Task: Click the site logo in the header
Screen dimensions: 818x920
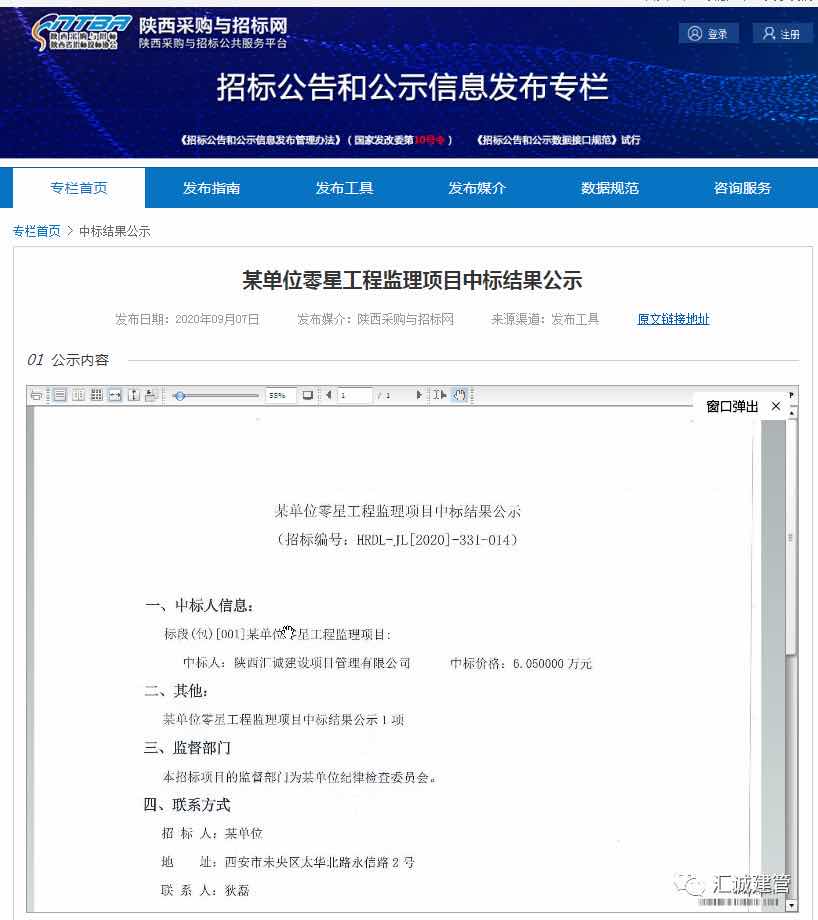Action: 82,32
